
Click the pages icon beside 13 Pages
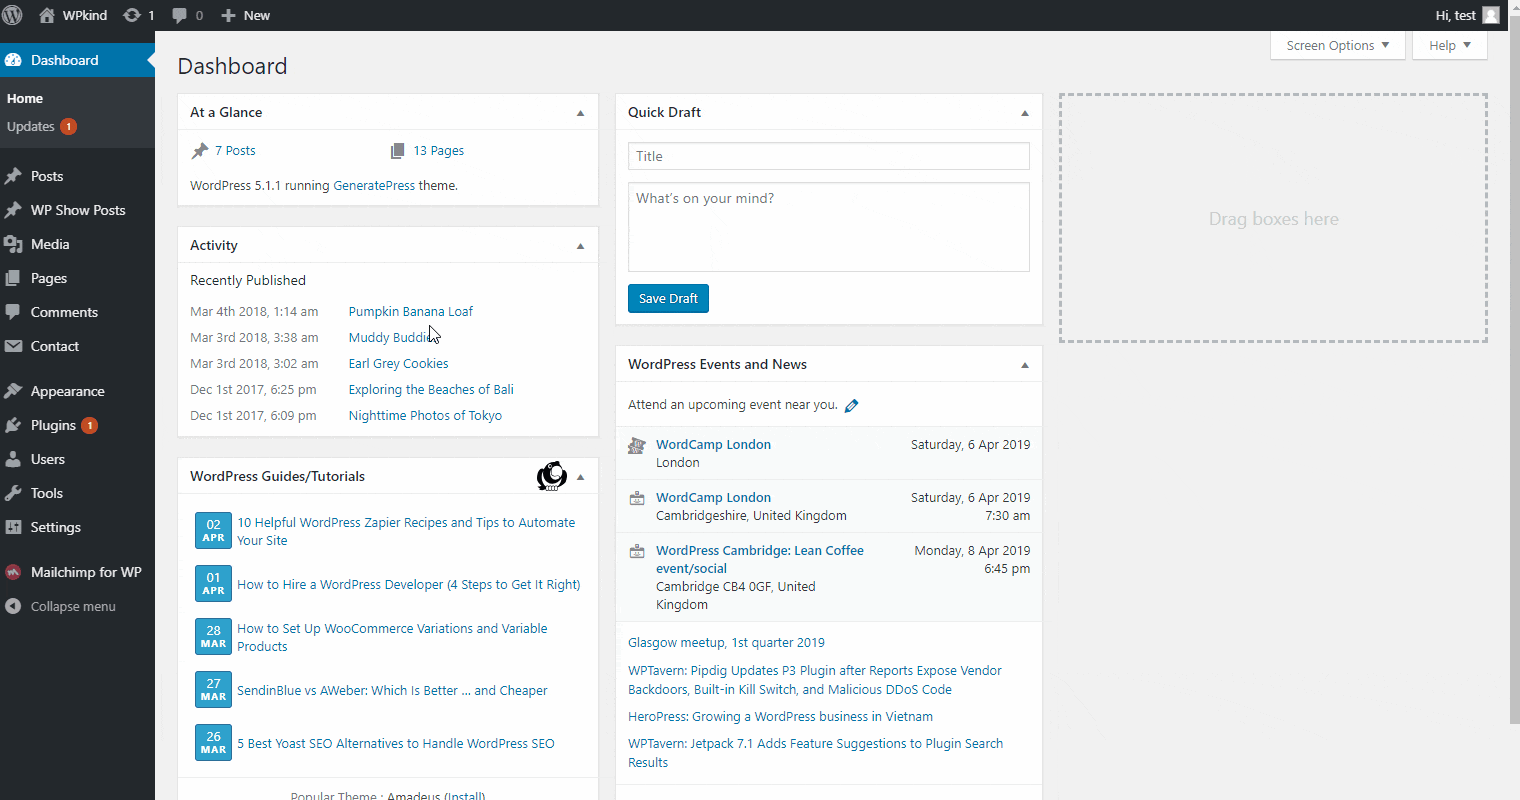tap(398, 151)
